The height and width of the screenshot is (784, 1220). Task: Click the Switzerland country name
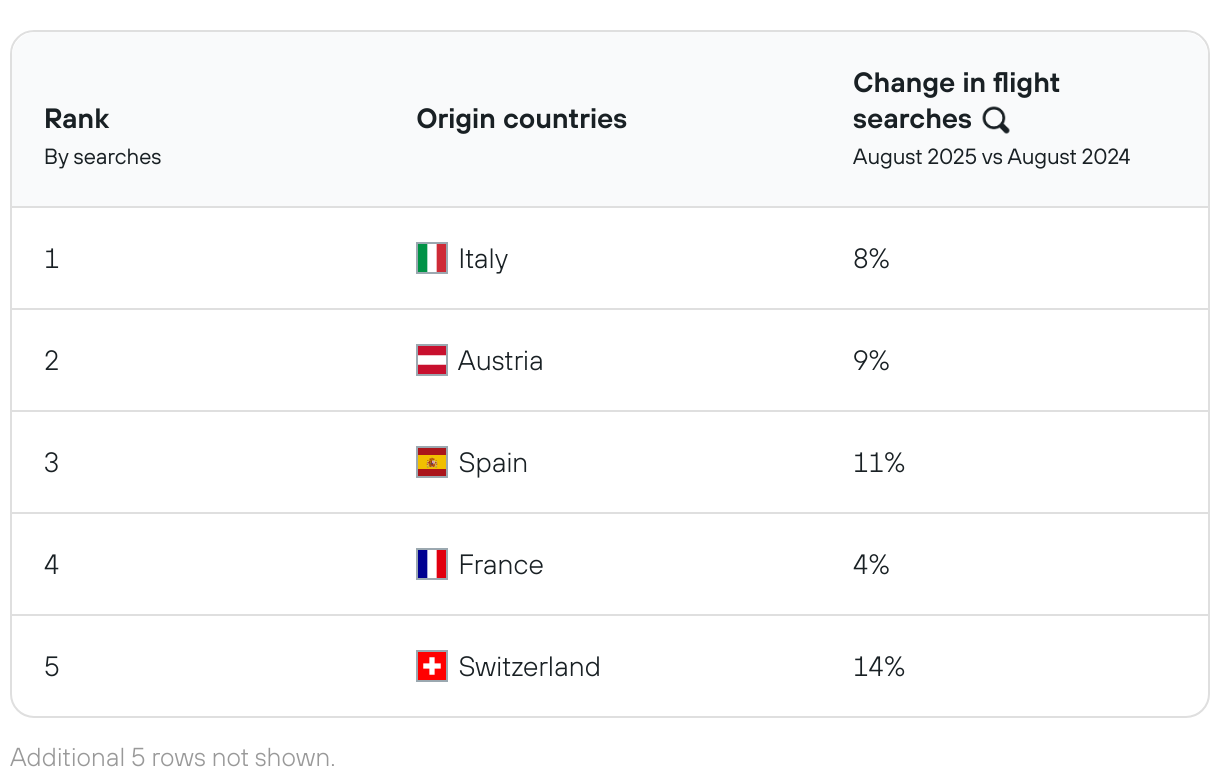[x=529, y=667]
